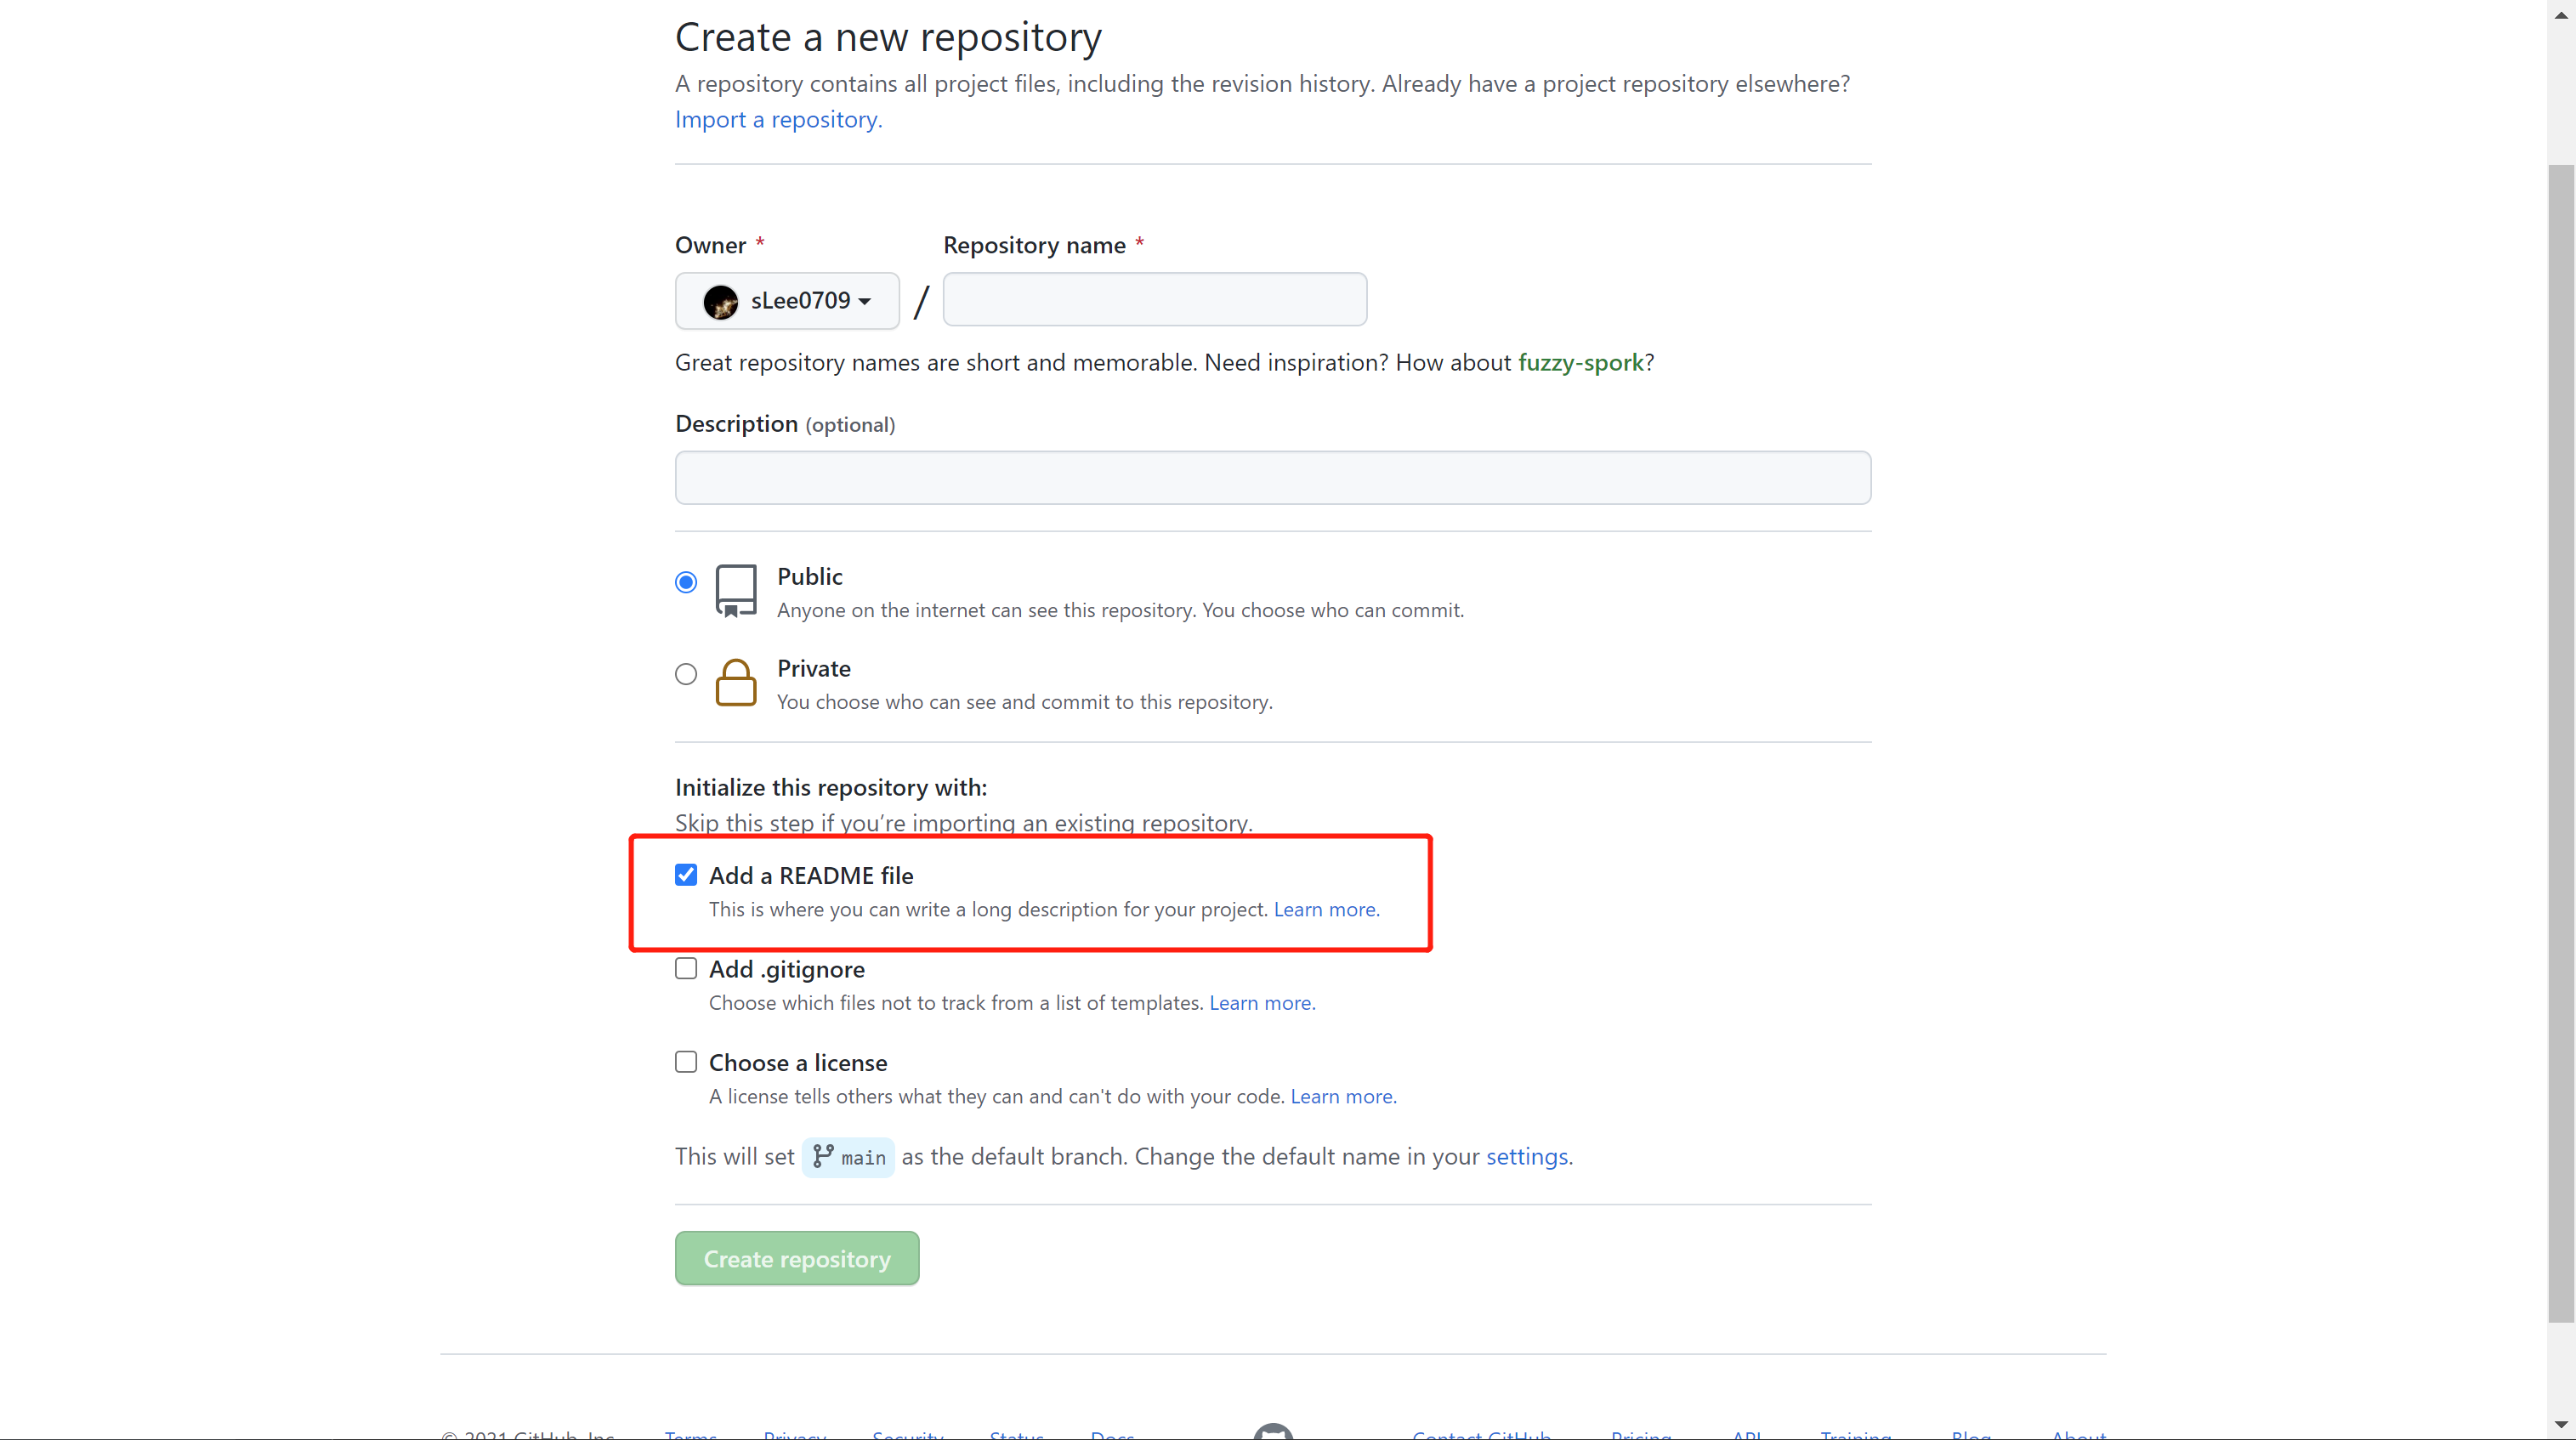Select the Private visibility radio button
This screenshot has width=2576, height=1440.
click(x=686, y=674)
